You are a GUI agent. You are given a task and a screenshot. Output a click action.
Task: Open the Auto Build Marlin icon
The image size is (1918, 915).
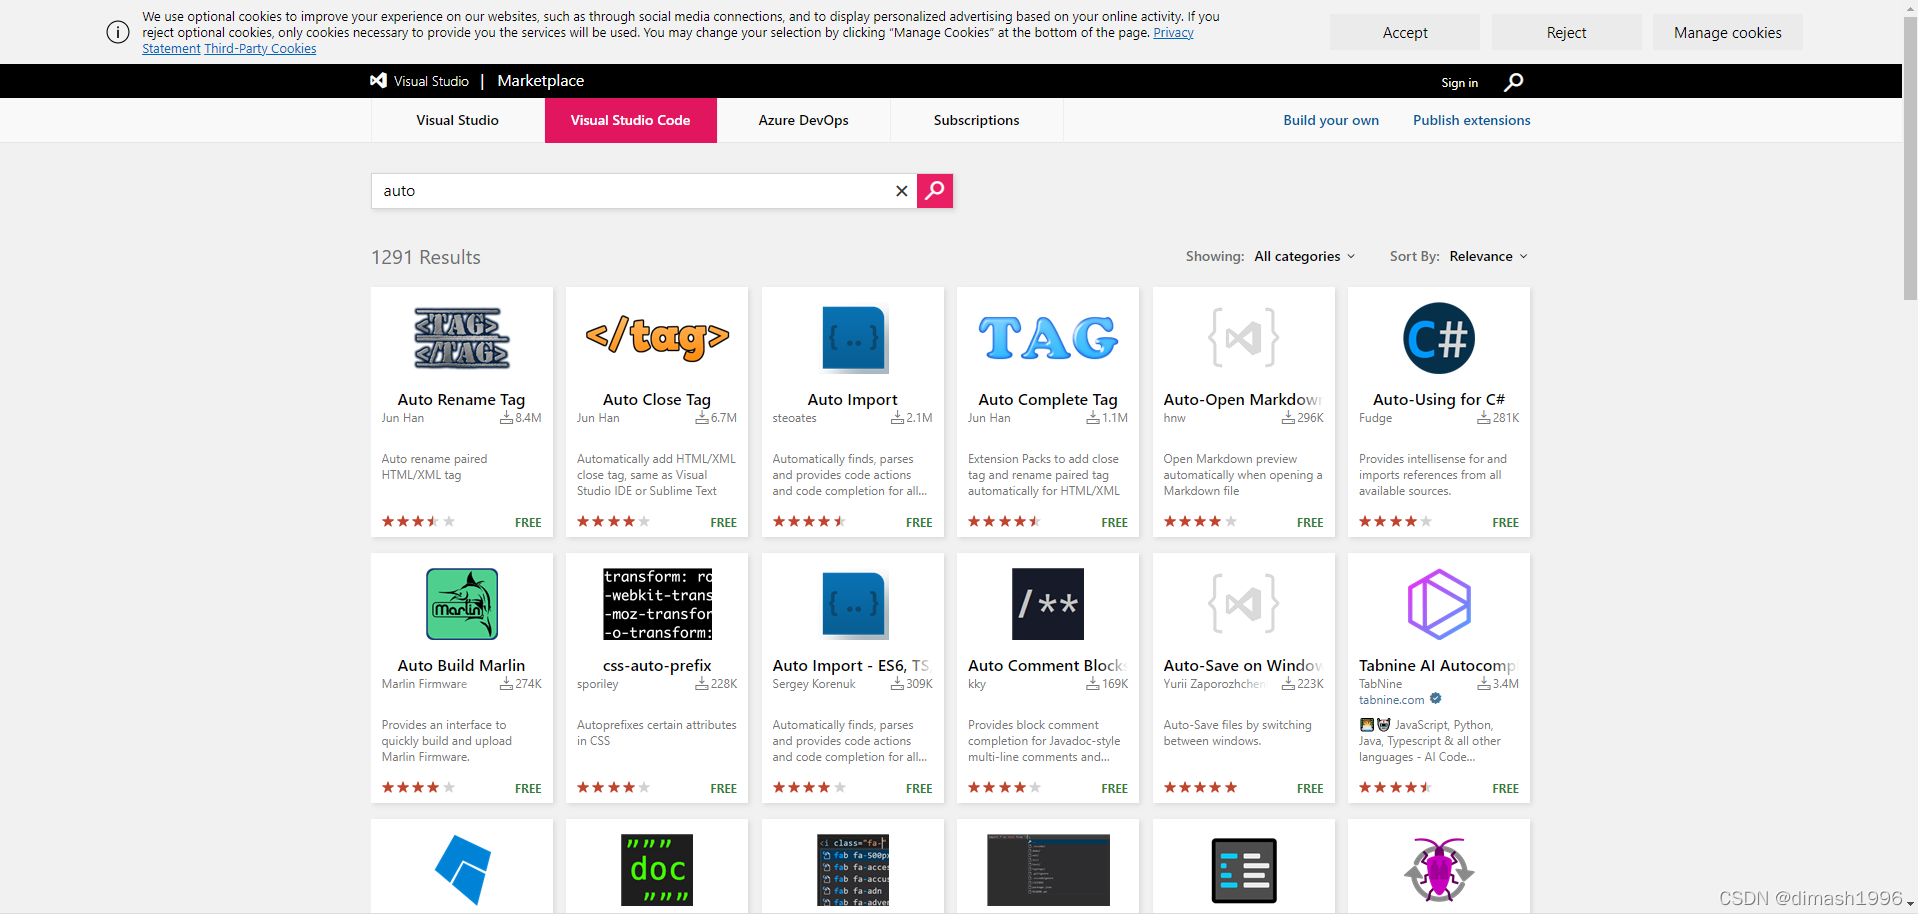(x=462, y=604)
